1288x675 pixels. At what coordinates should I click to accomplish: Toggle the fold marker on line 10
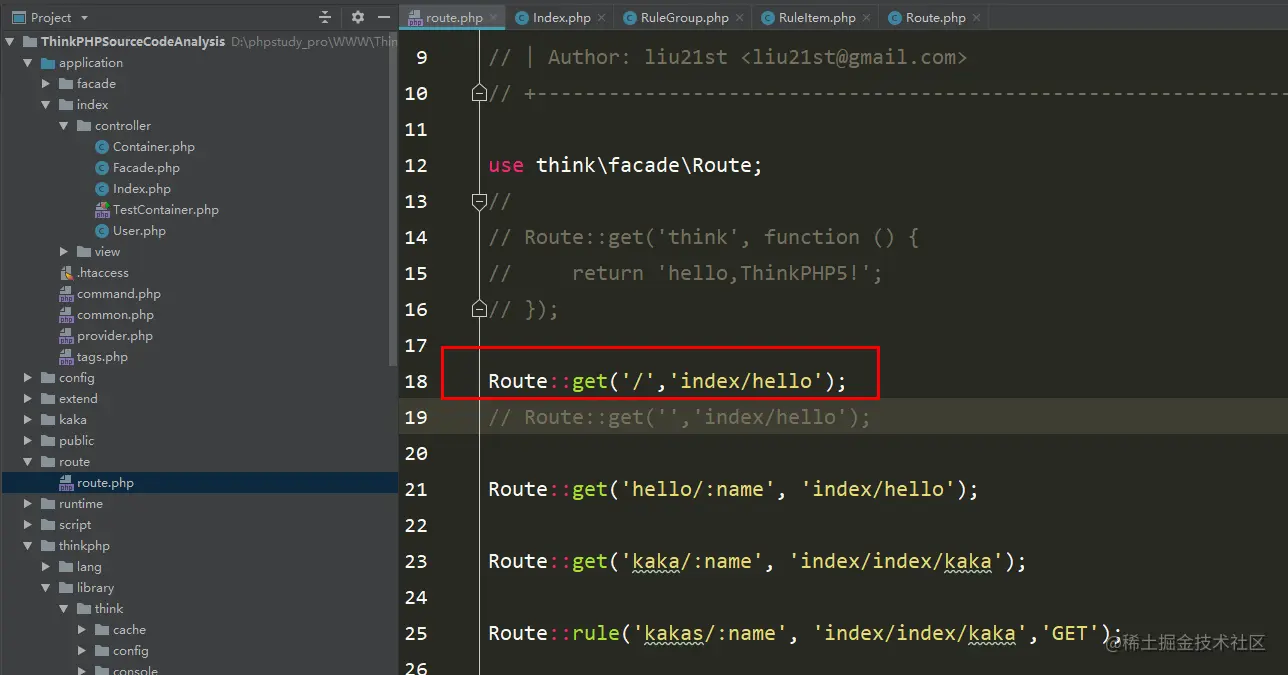pos(479,93)
